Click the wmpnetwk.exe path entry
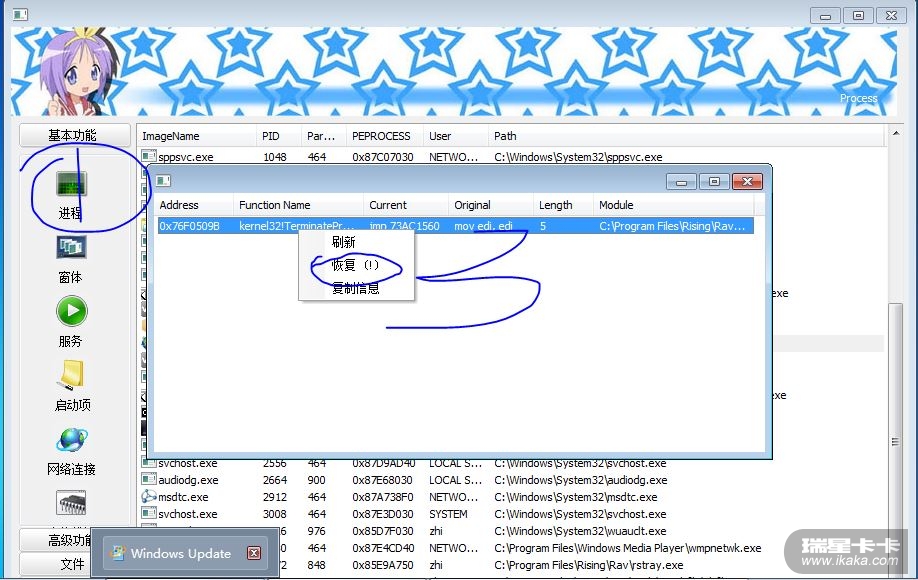918x580 pixels. [x=628, y=548]
